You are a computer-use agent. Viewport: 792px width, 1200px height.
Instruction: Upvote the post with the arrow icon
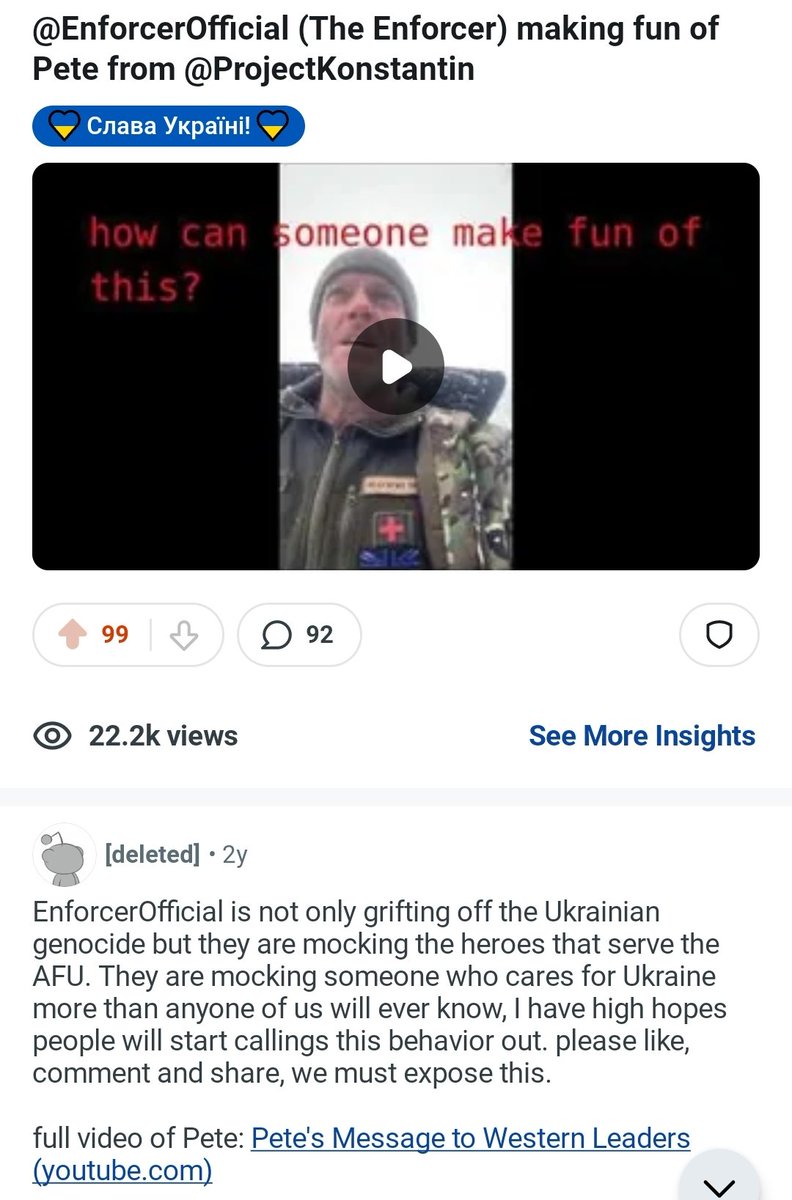point(75,635)
